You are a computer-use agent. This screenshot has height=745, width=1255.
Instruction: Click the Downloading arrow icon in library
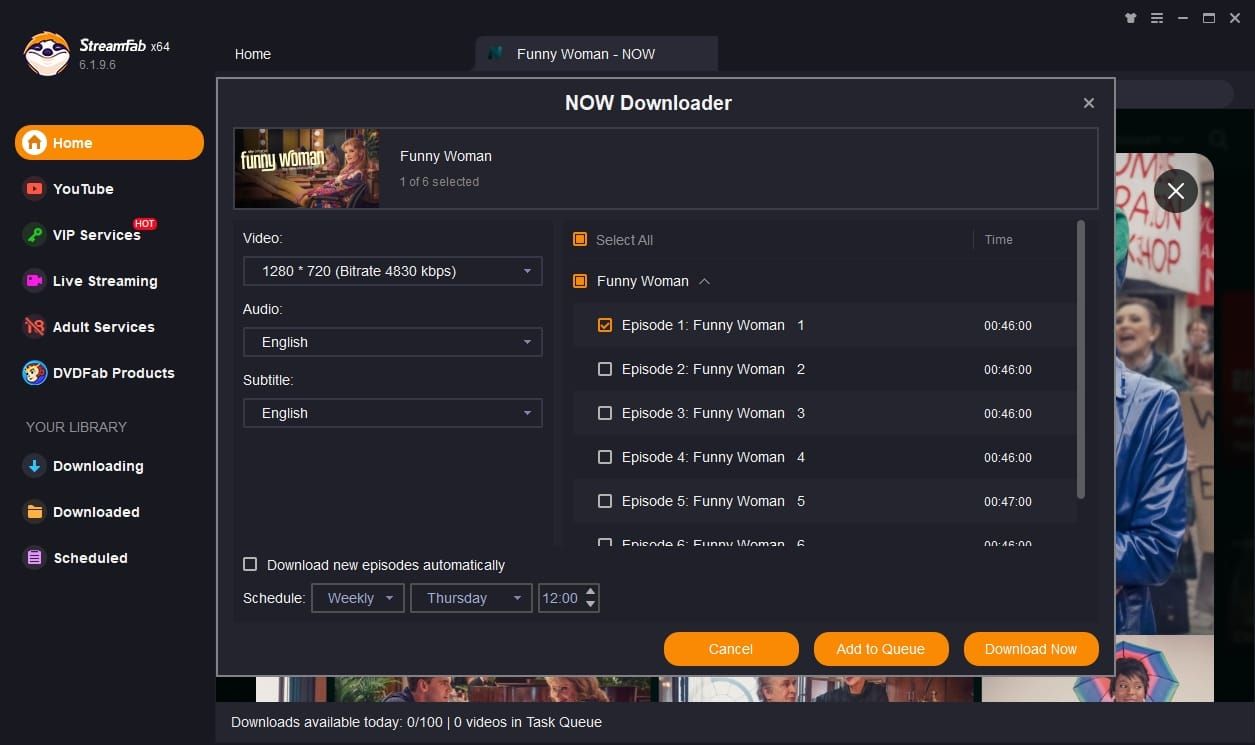[x=35, y=466]
